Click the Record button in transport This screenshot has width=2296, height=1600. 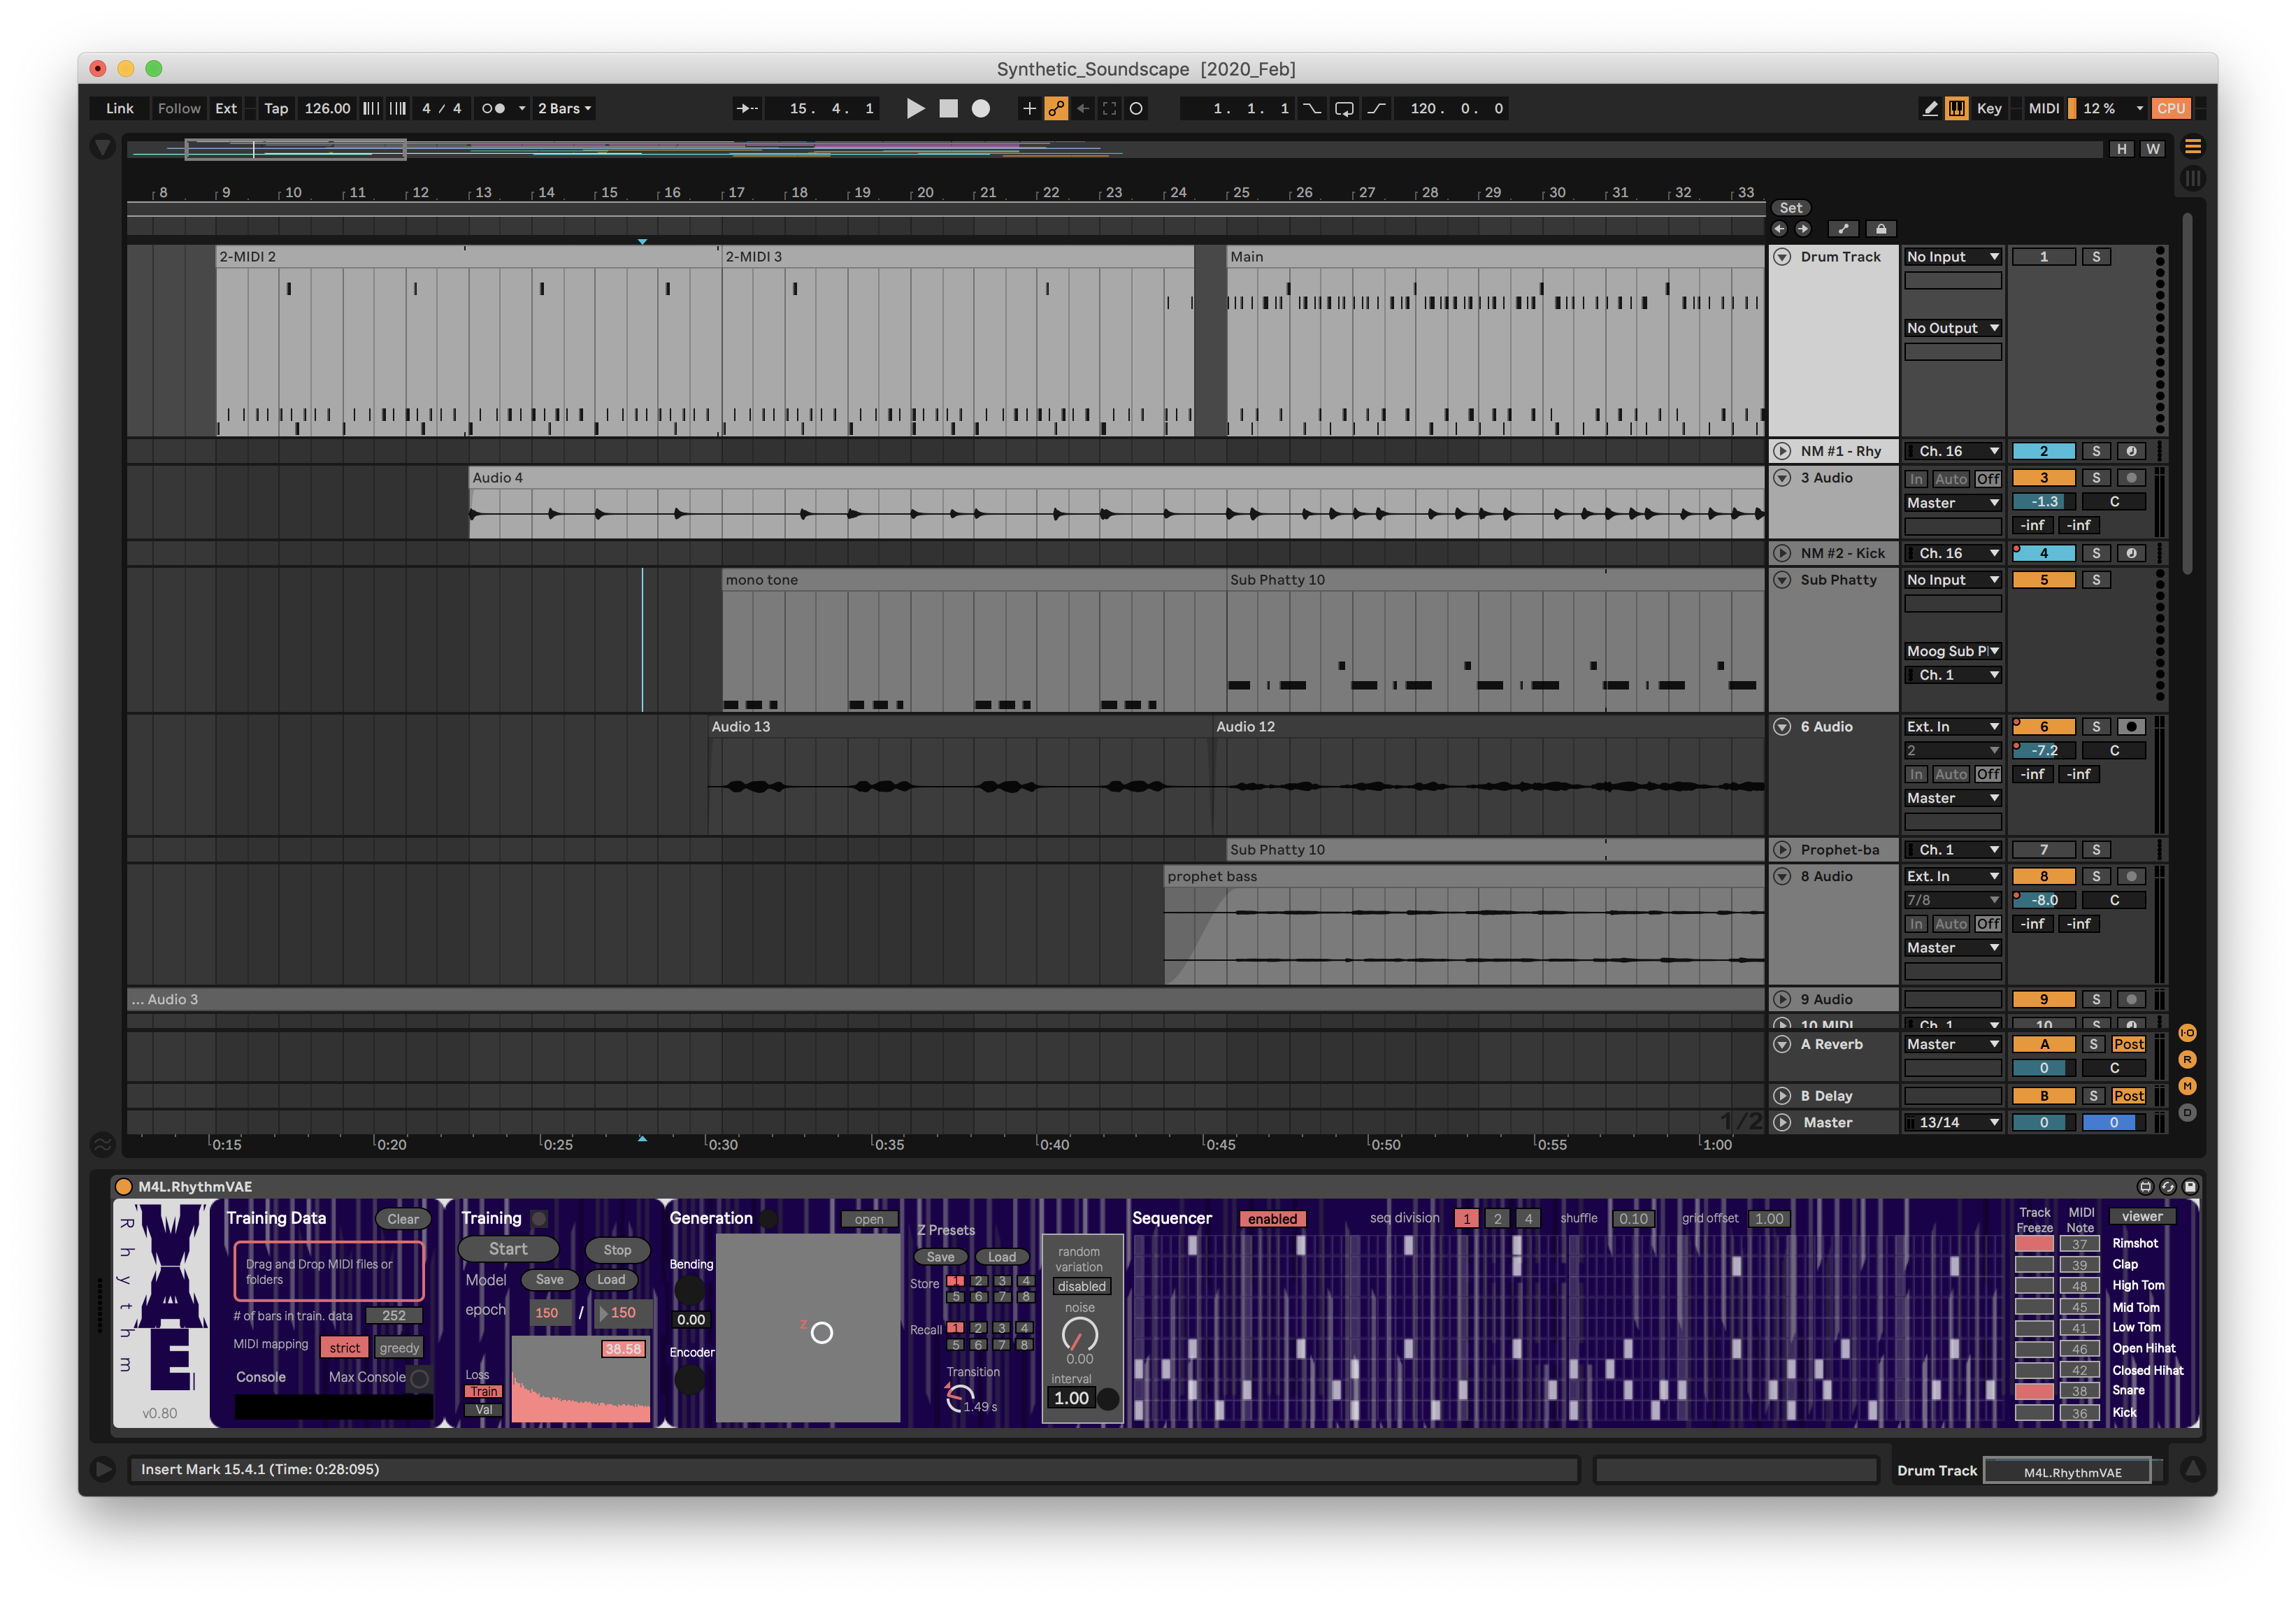(x=979, y=108)
